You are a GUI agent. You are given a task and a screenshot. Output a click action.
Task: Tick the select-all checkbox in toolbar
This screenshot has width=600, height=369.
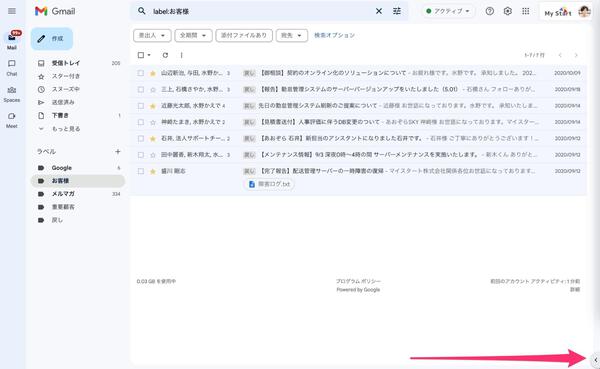[x=141, y=55]
